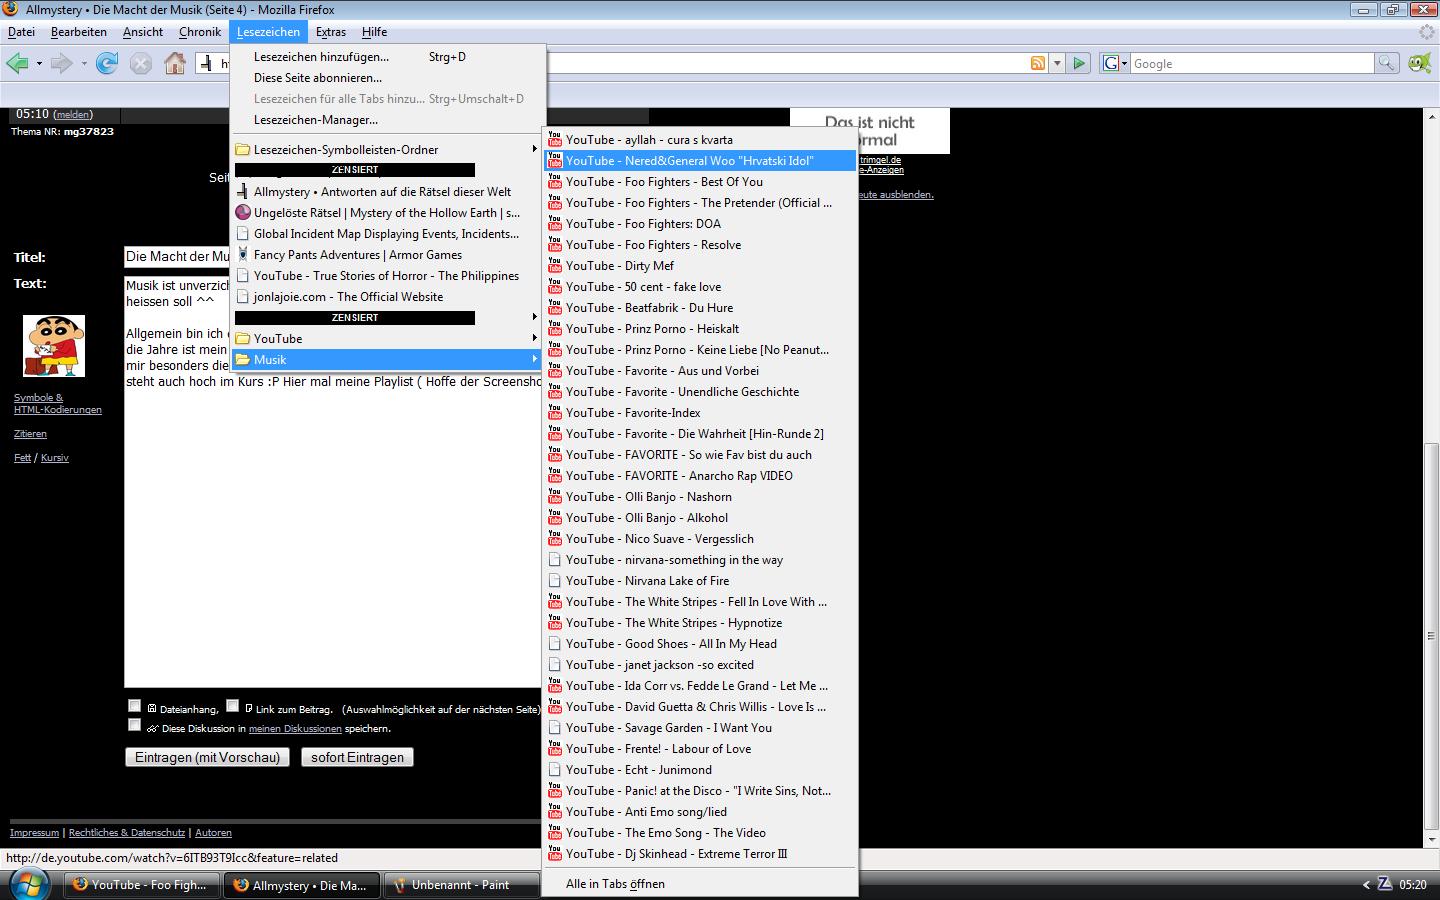The height and width of the screenshot is (900, 1440).
Task: Click Fancy Pants Adventures bookmark icon
Action: point(242,254)
